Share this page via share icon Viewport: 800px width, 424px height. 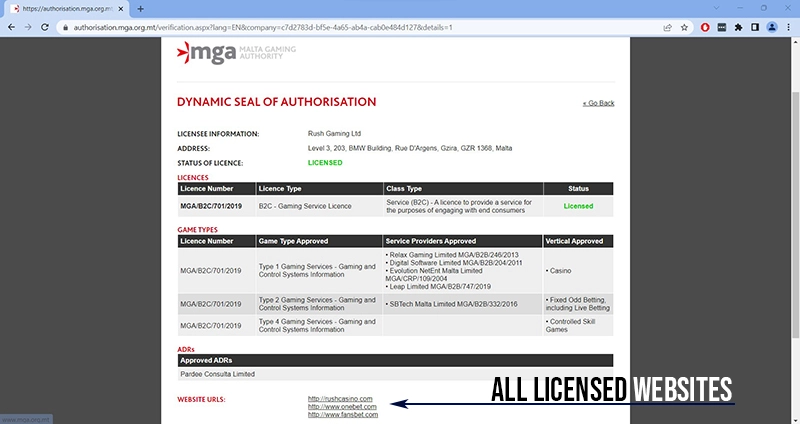pyautogui.click(x=667, y=28)
